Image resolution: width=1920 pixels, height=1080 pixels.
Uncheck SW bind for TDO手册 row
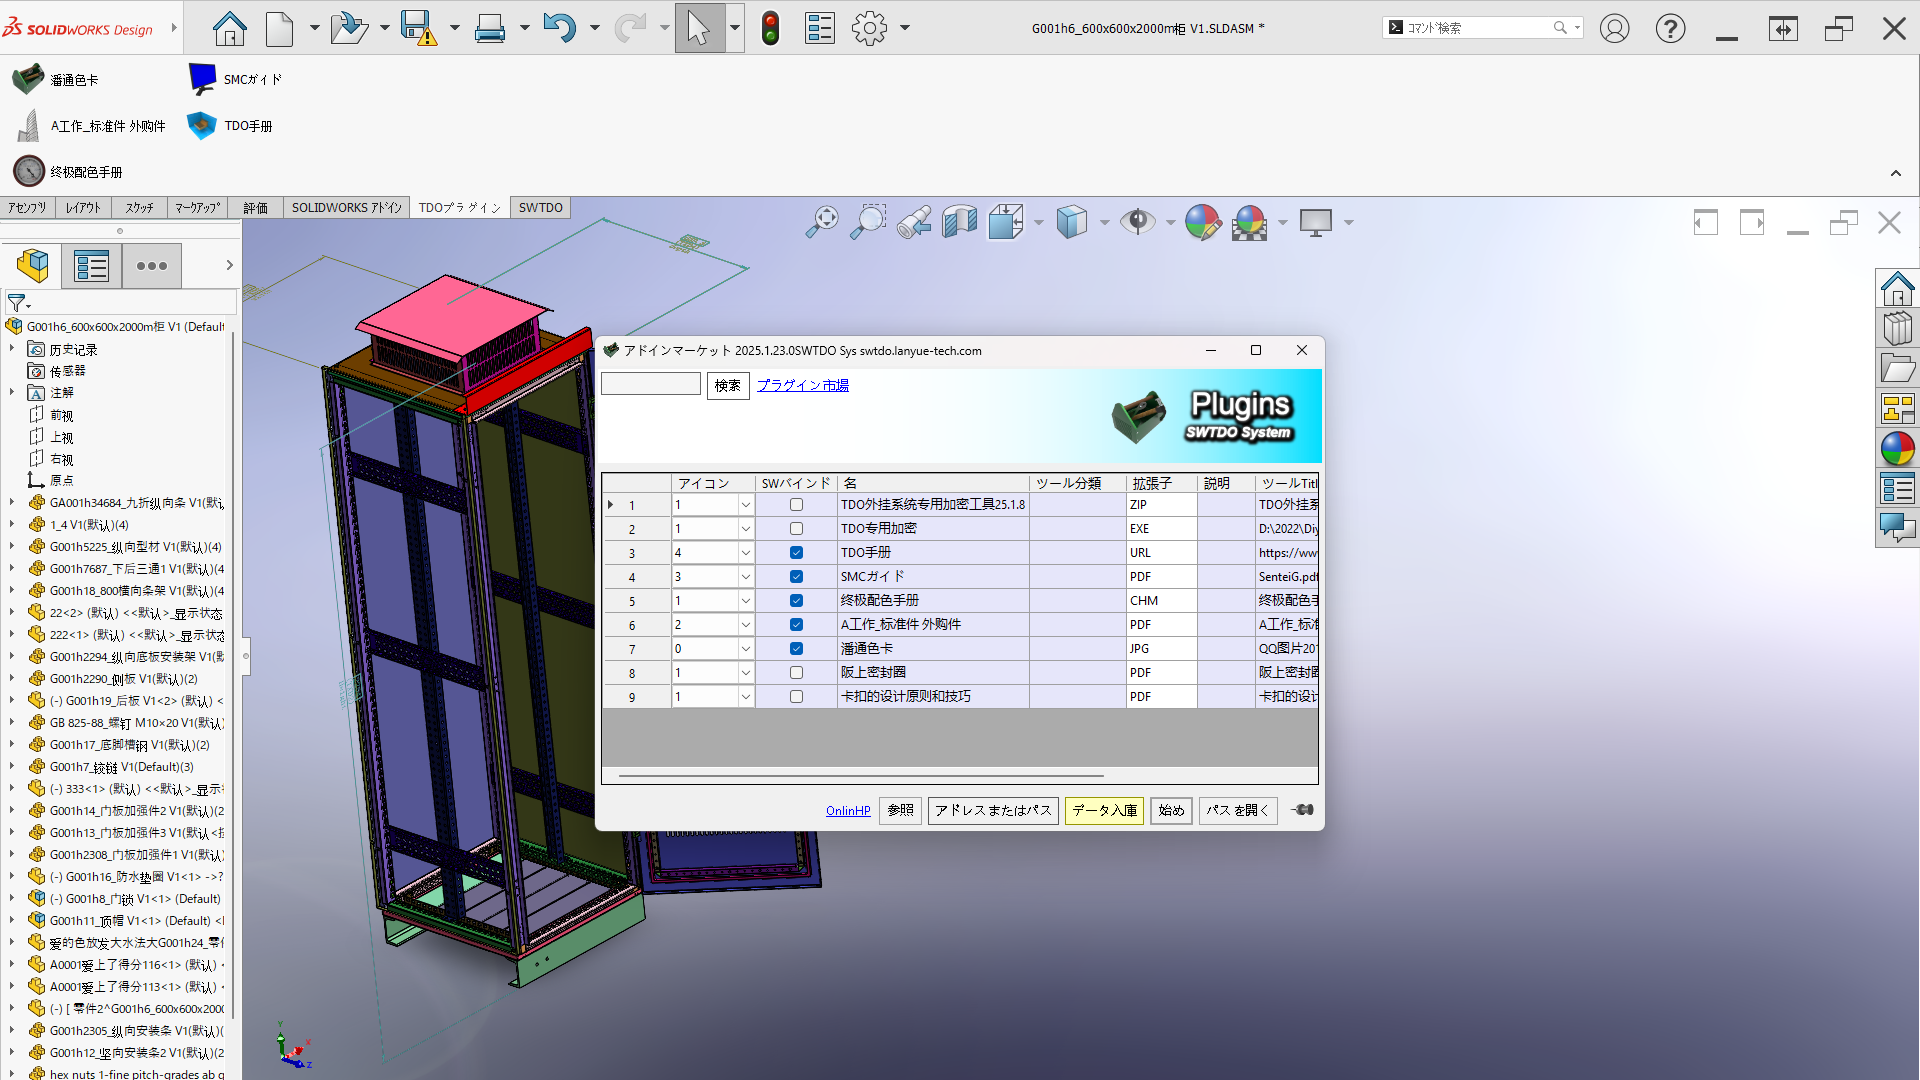coord(796,553)
